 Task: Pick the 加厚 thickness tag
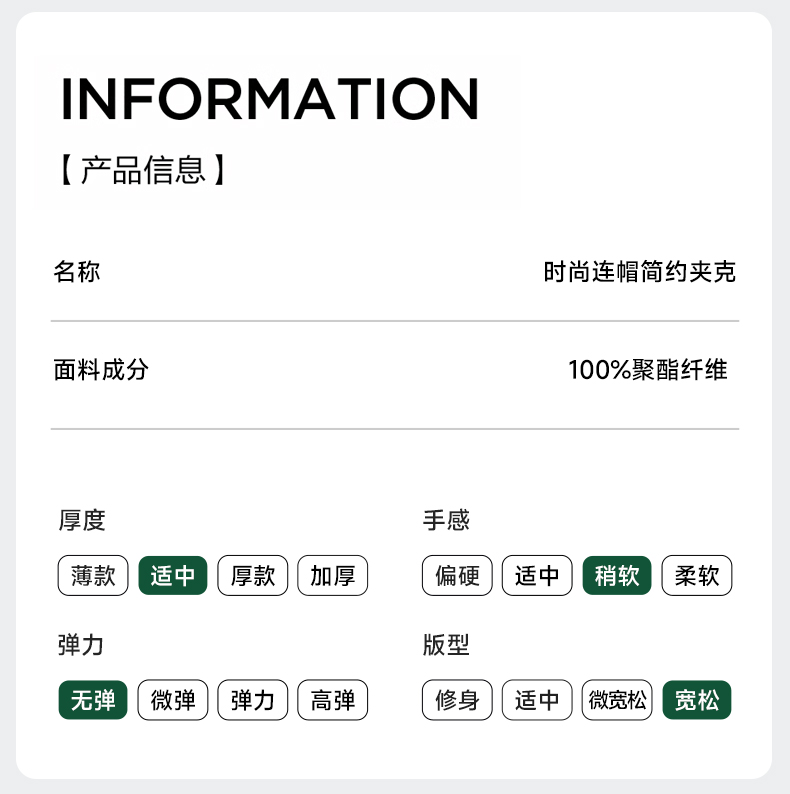click(333, 576)
